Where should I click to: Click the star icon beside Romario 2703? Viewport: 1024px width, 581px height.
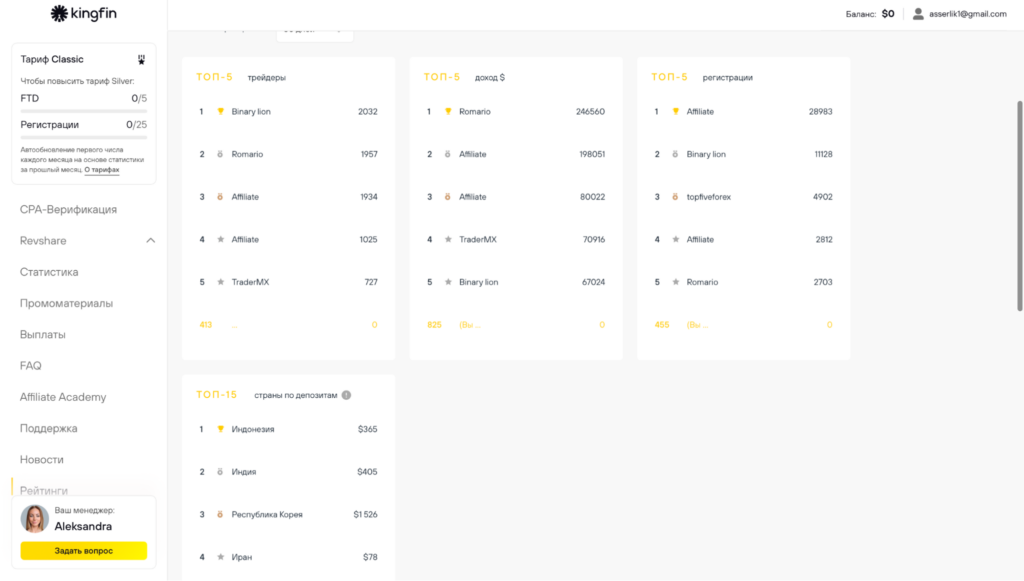pos(675,282)
